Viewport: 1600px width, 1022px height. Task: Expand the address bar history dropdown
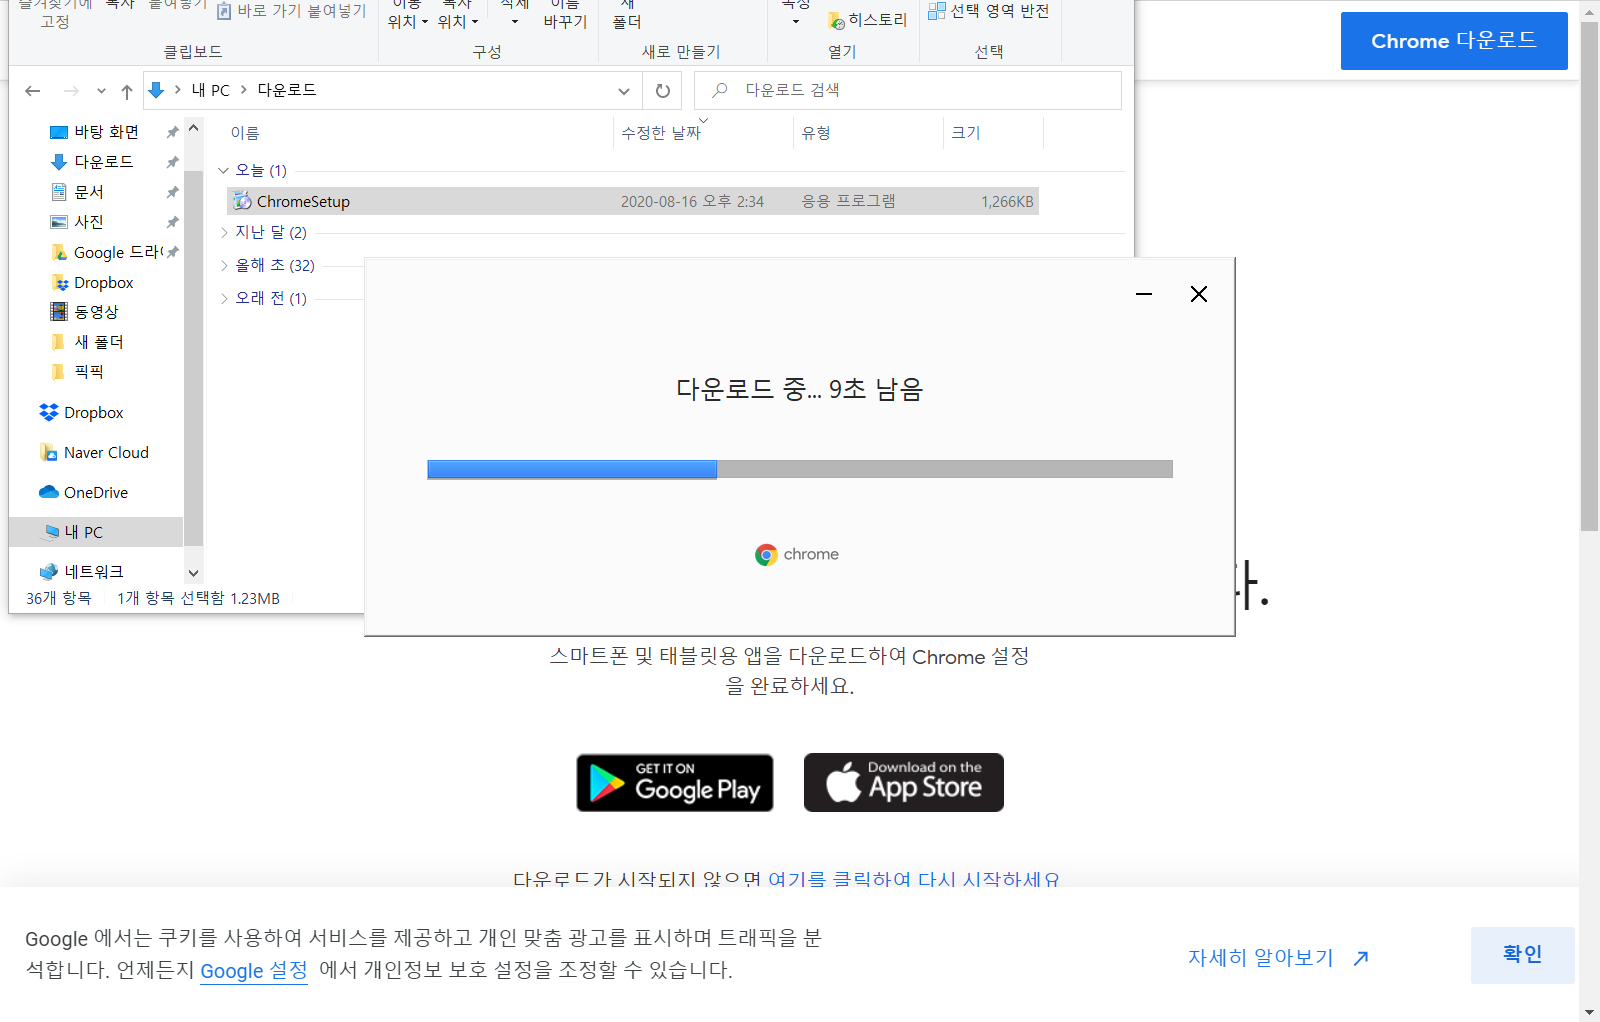coord(624,91)
